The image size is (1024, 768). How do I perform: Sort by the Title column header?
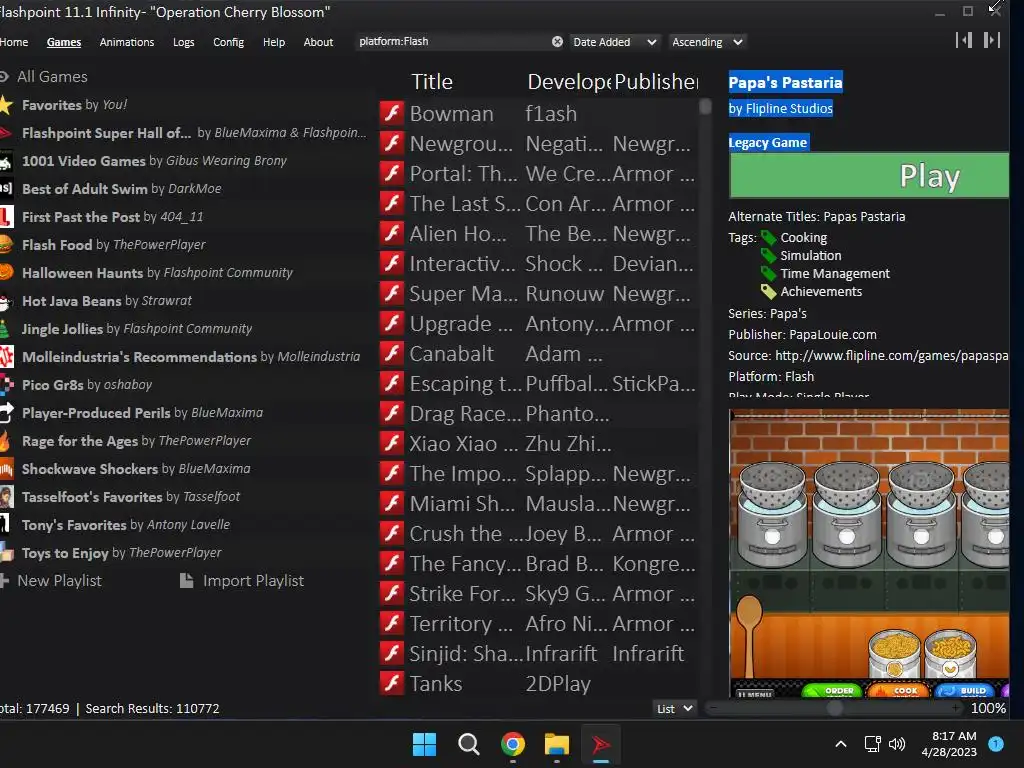(x=432, y=82)
